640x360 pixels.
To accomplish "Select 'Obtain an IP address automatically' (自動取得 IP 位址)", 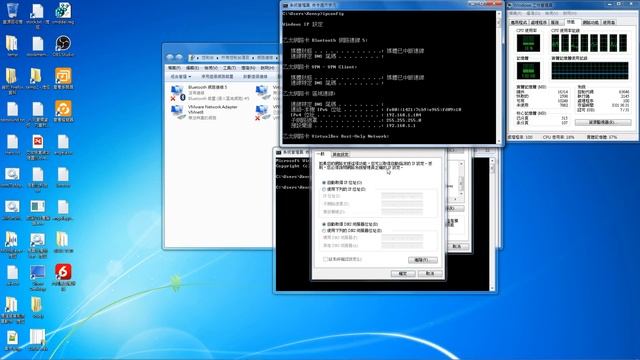I will (342, 182).
